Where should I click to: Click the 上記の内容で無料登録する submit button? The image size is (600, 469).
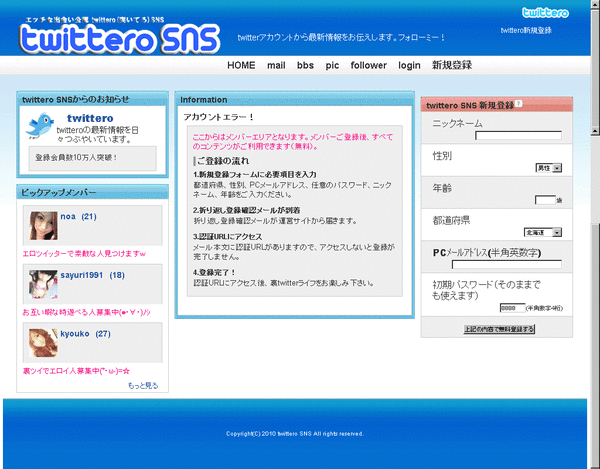pos(499,329)
